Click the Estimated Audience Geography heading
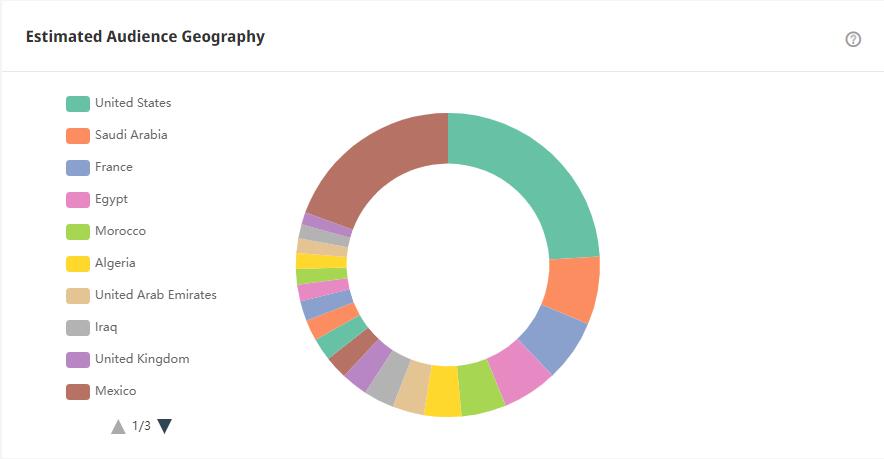 tap(145, 37)
